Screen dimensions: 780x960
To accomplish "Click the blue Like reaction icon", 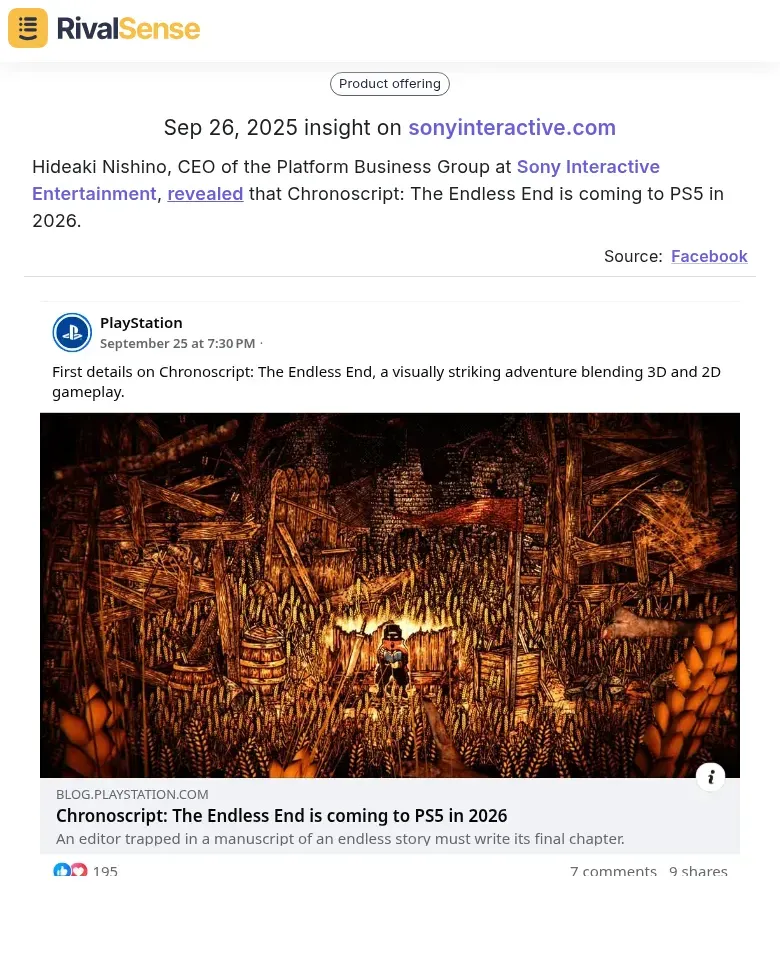I will pyautogui.click(x=62, y=870).
